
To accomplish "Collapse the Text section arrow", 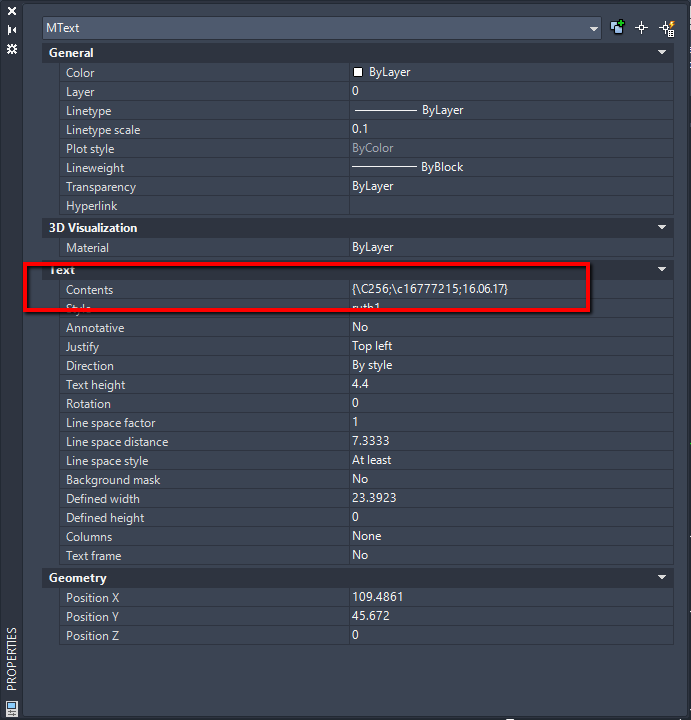I will pos(662,270).
